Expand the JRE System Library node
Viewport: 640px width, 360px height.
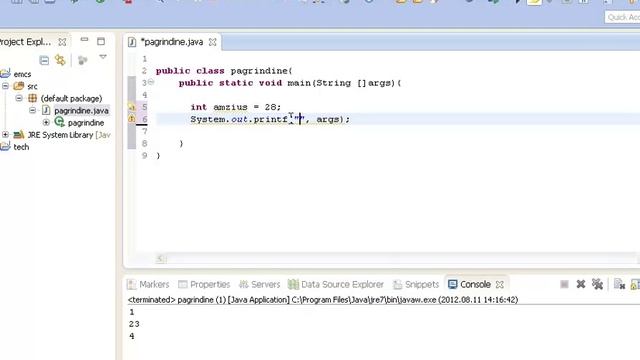pos(5,134)
